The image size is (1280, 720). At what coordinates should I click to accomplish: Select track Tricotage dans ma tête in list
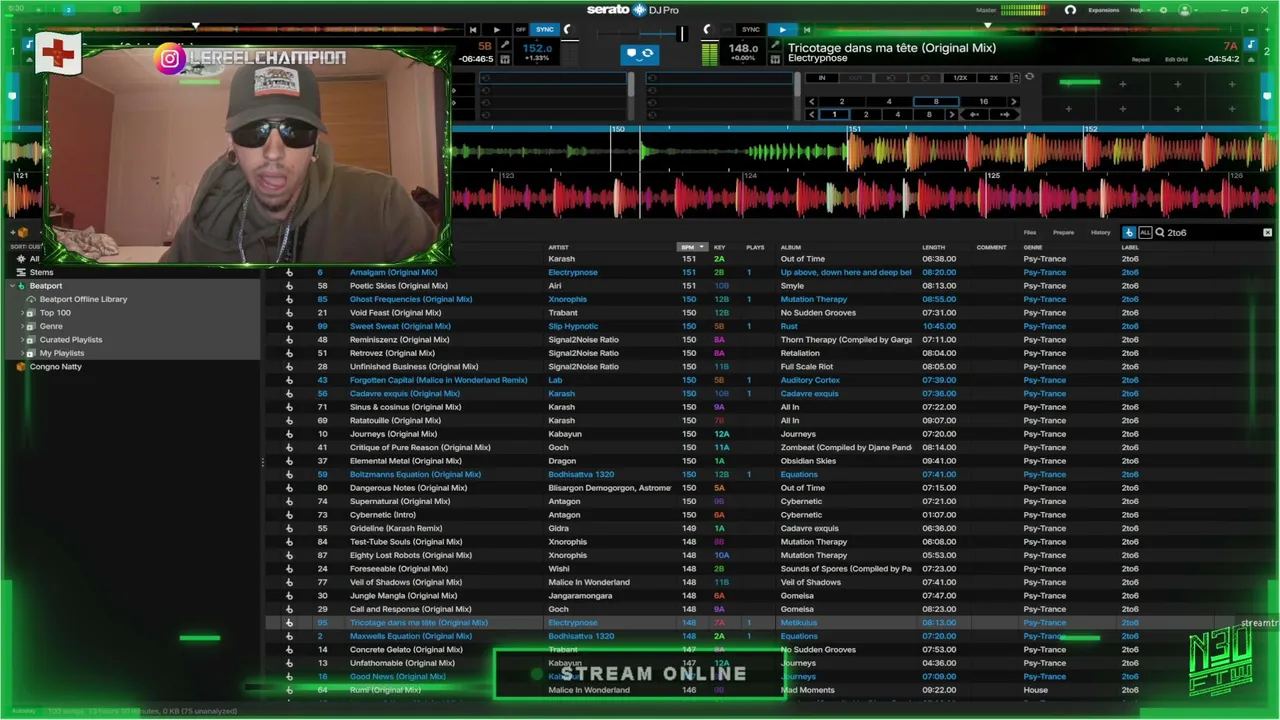pyautogui.click(x=418, y=623)
